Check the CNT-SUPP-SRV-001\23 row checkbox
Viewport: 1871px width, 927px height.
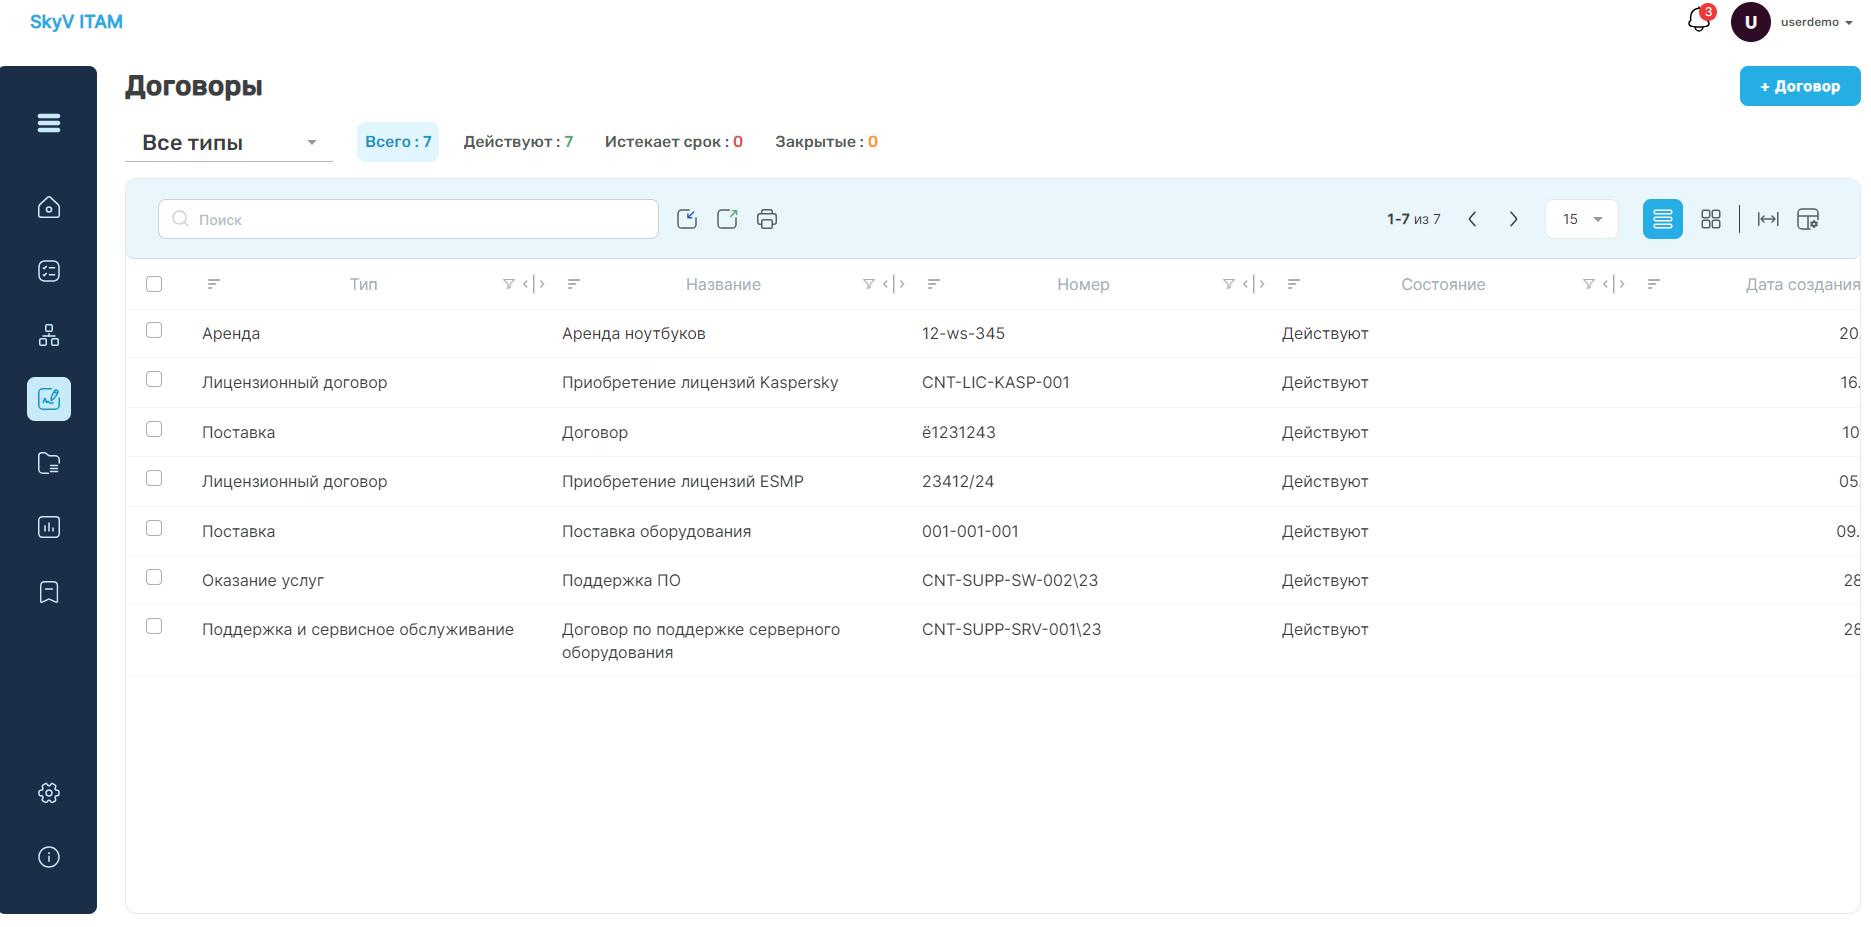pos(154,626)
